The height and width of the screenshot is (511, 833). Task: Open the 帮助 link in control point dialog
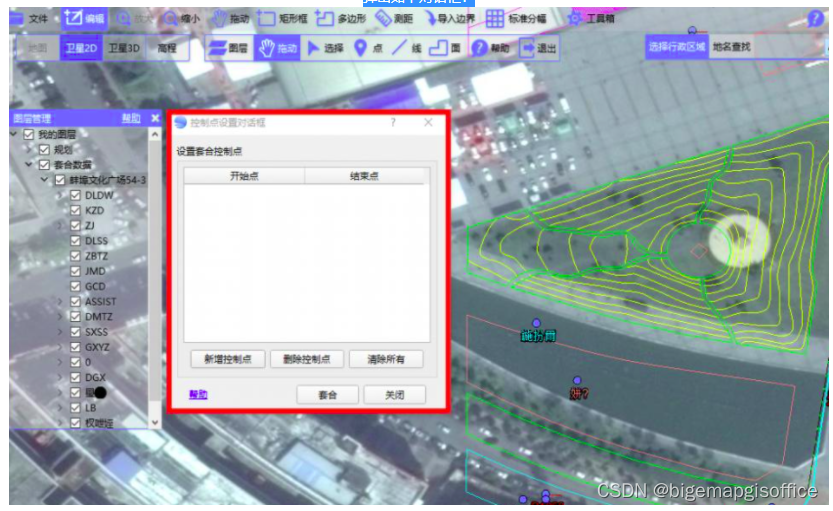(x=198, y=395)
